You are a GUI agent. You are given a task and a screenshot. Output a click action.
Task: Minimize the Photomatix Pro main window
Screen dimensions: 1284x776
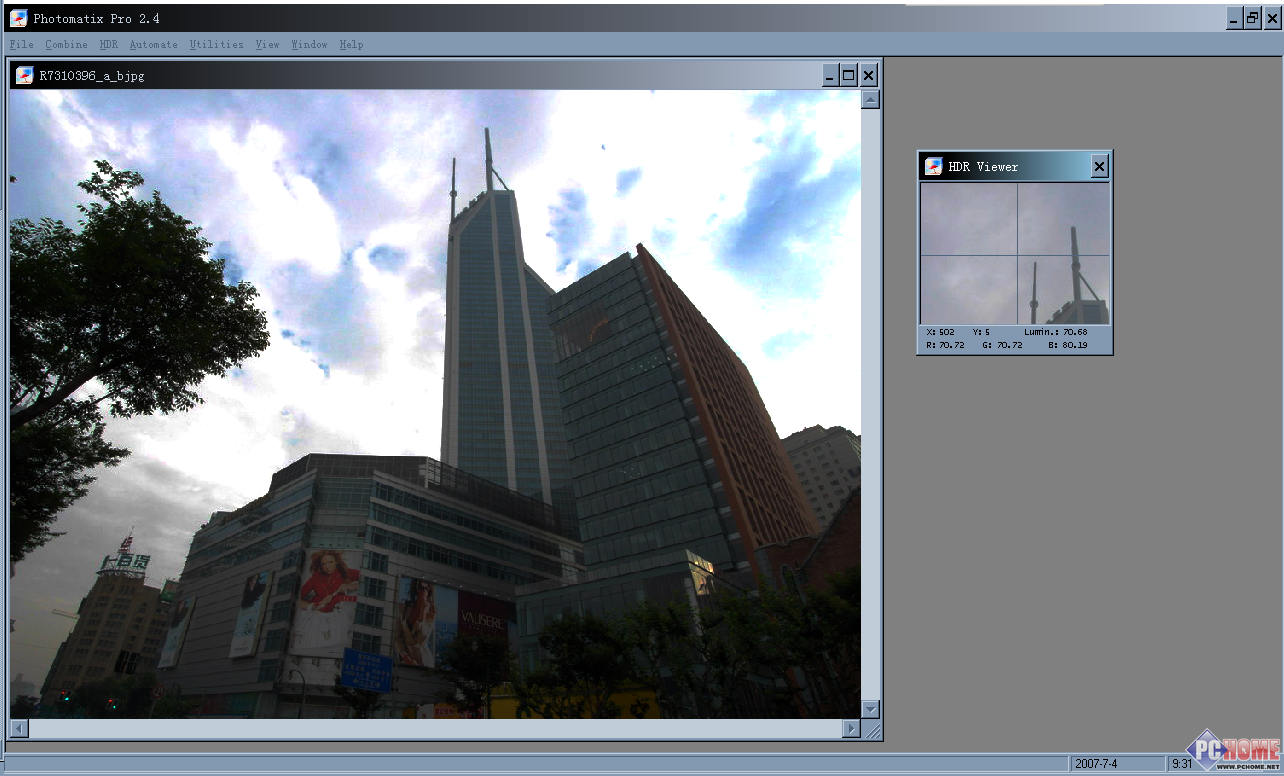[1234, 18]
